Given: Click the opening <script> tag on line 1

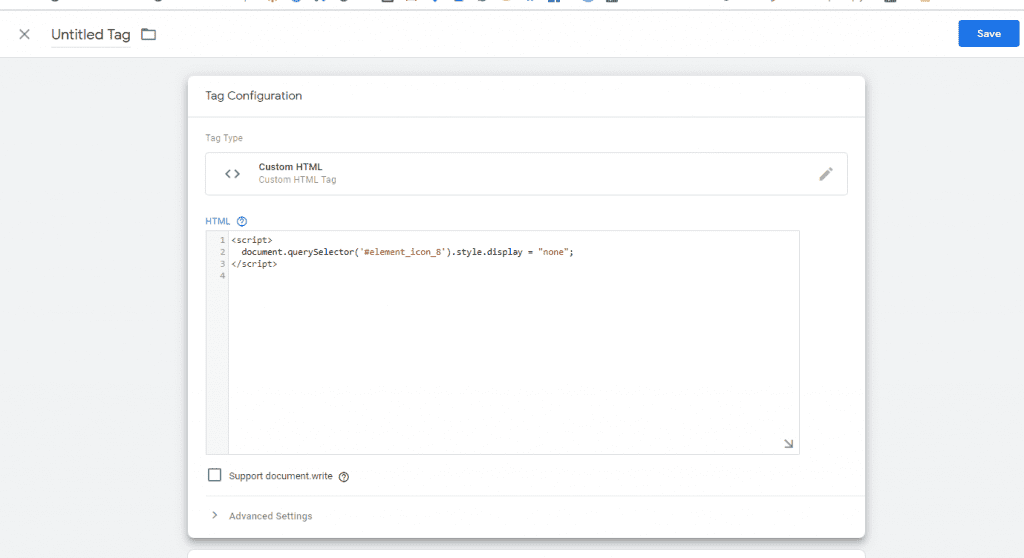Looking at the screenshot, I should tap(251, 240).
